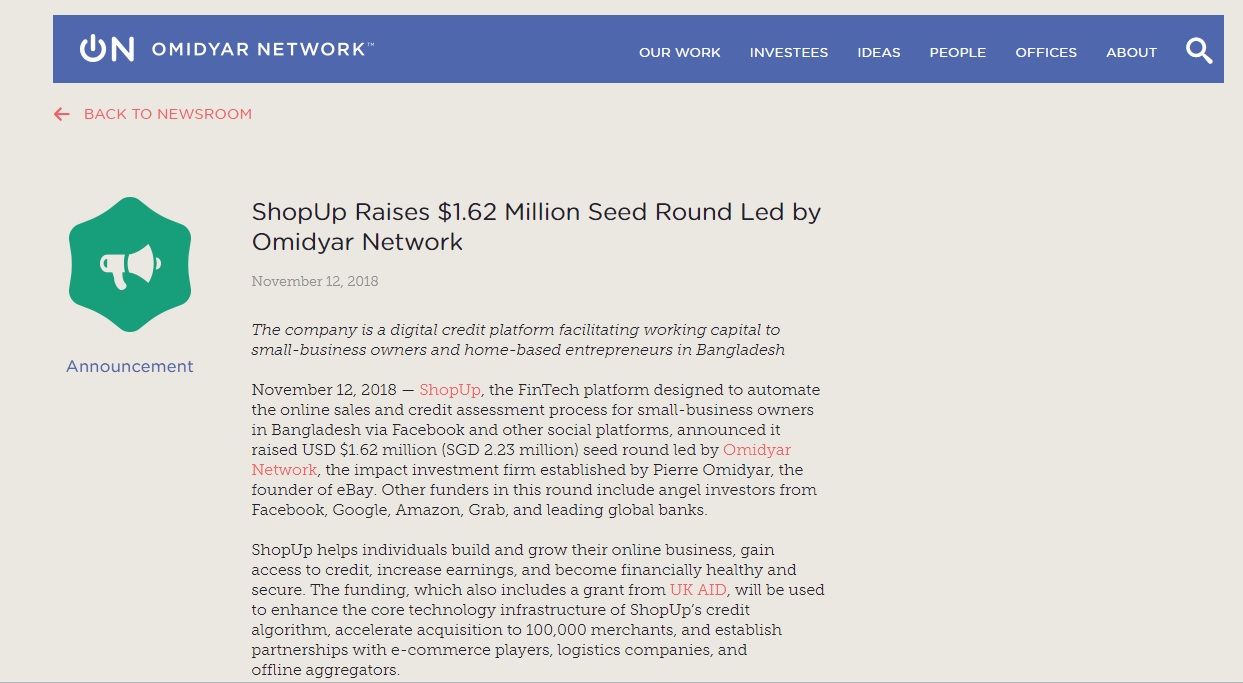Viewport: 1243px width, 683px height.
Task: Click the paragraph beginning ShopUp helps individuals
Action: coord(538,610)
